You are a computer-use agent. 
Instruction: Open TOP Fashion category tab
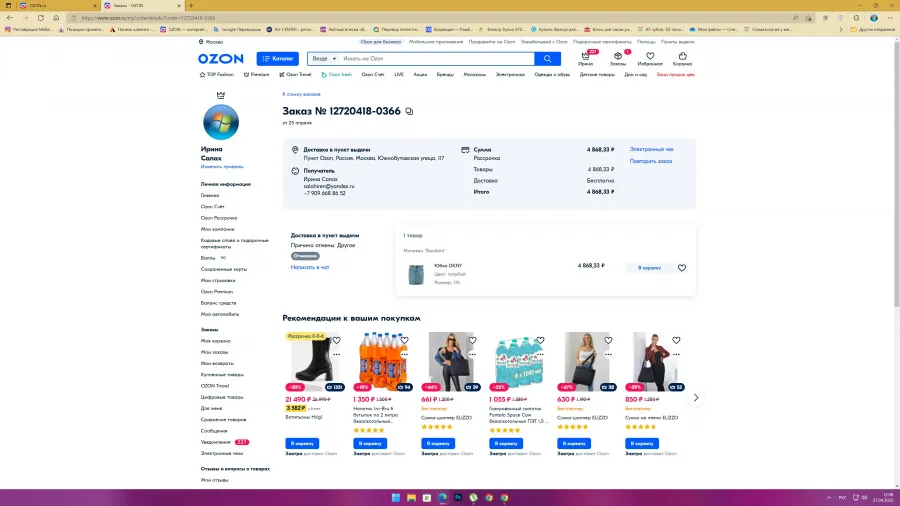click(217, 75)
